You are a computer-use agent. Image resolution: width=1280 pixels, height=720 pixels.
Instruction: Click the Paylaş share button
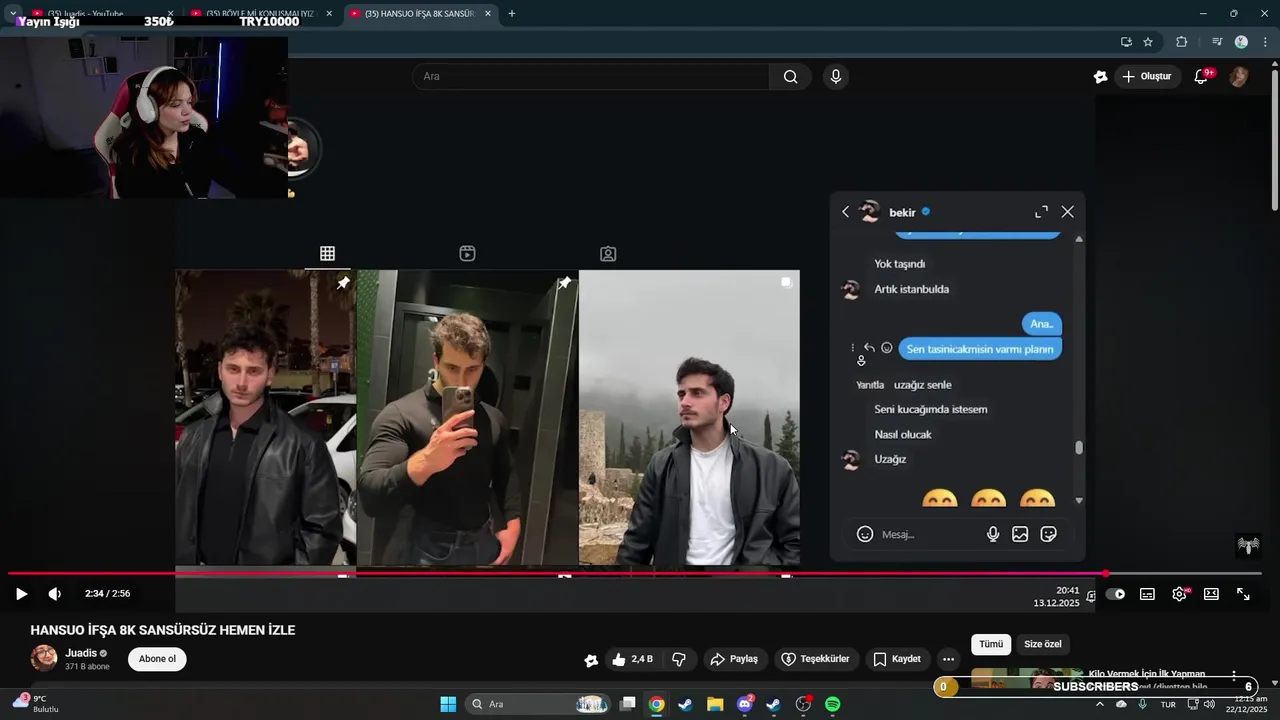click(734, 659)
